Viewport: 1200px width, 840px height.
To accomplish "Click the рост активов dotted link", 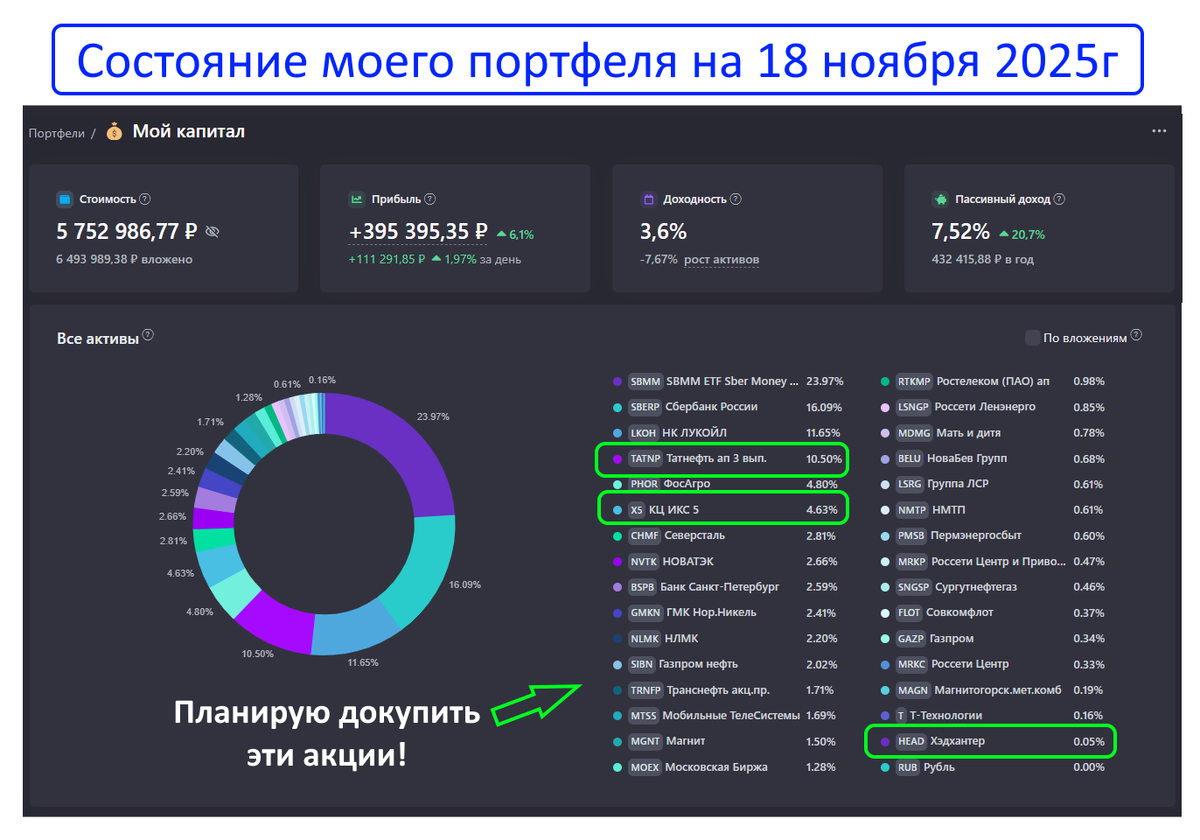I will coord(722,260).
